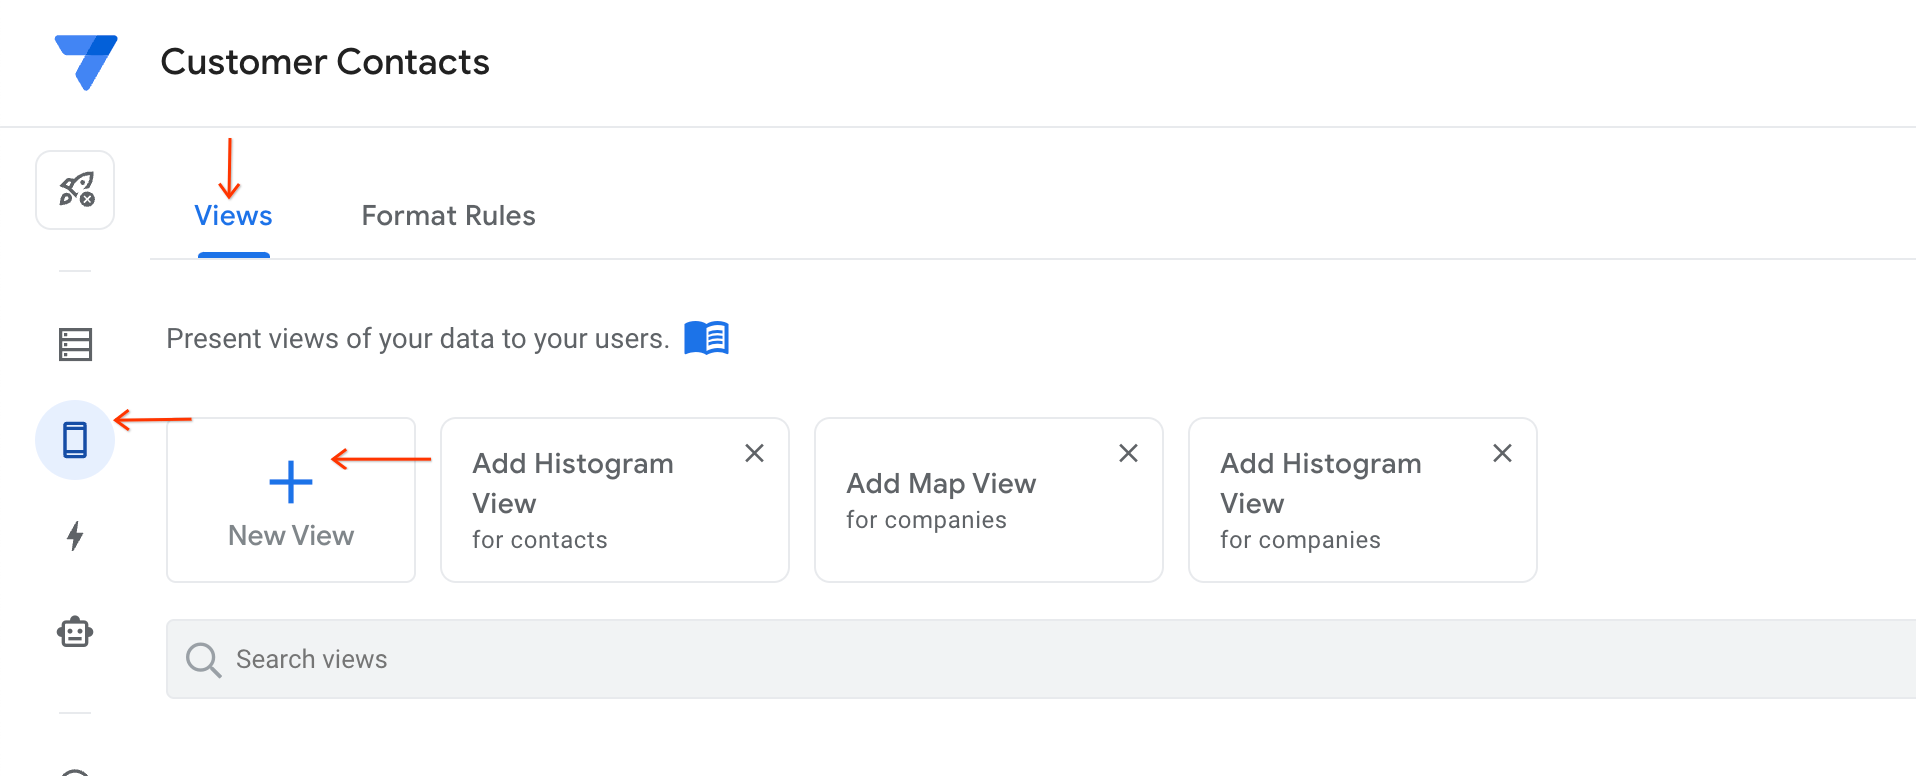Click the AppSheet logo in the header
Screen dimensions: 1916x776
[87, 62]
